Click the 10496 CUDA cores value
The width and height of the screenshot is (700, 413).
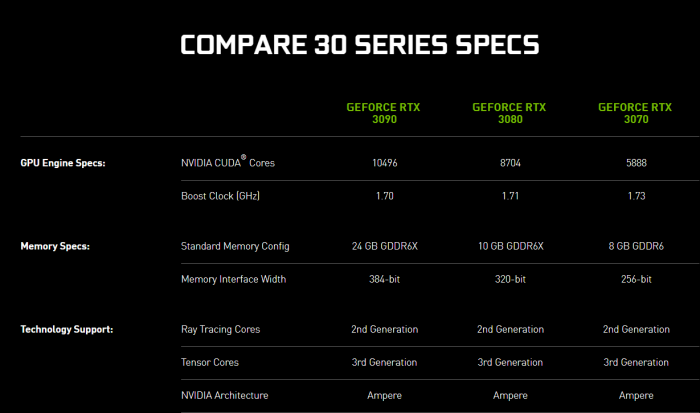click(x=384, y=162)
